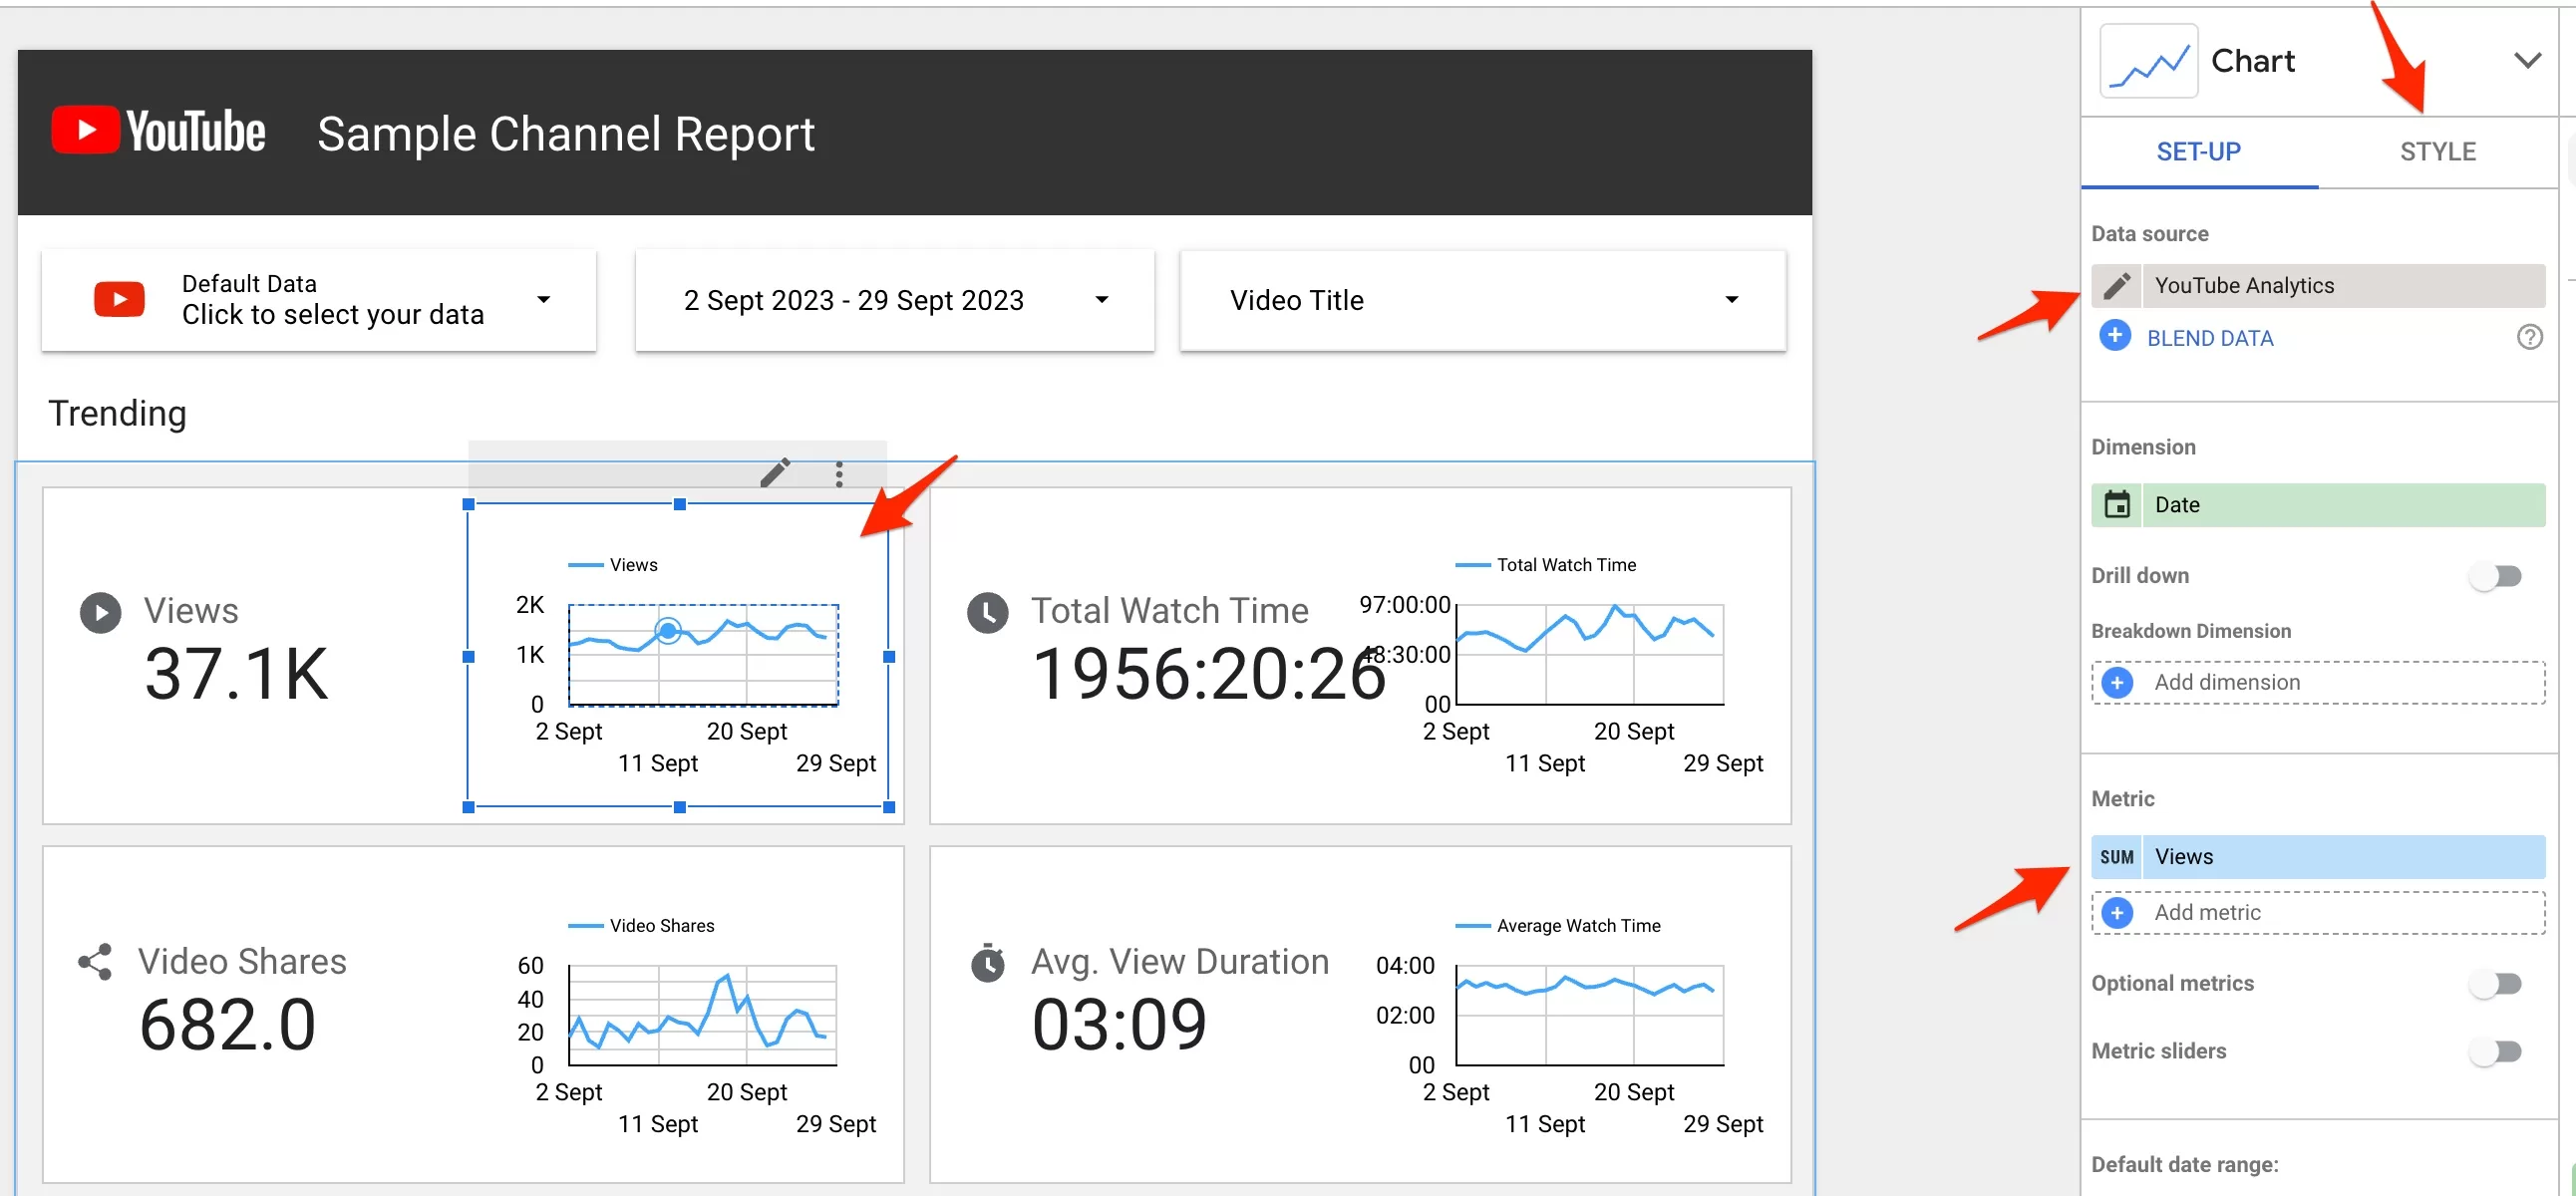
Task: Toggle the Drill down switch
Action: point(2497,576)
